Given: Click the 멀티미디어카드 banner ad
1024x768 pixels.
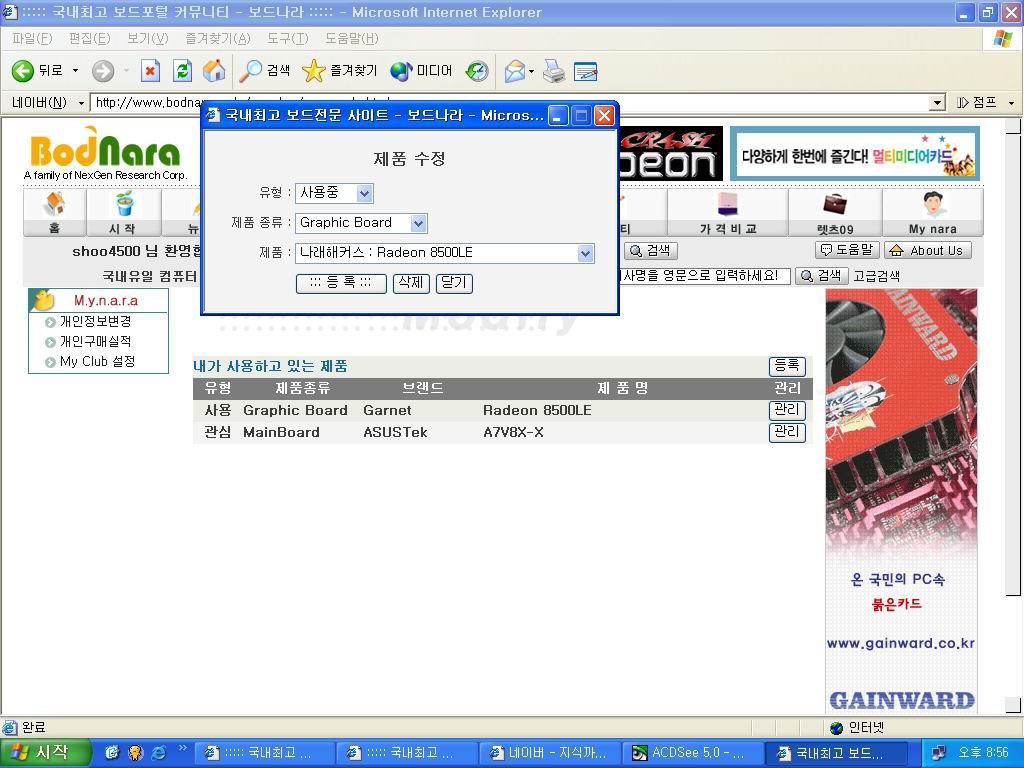Looking at the screenshot, I should (855, 154).
